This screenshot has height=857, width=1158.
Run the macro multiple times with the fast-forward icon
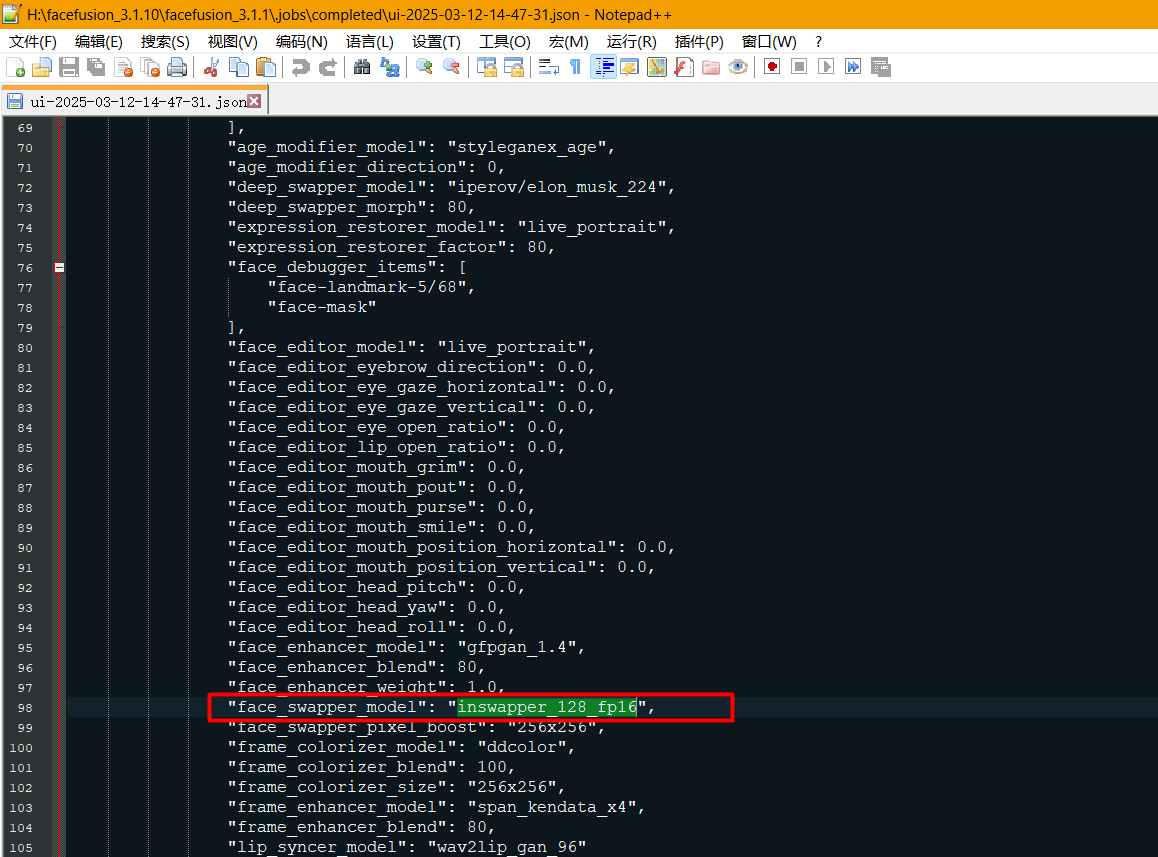(x=853, y=67)
